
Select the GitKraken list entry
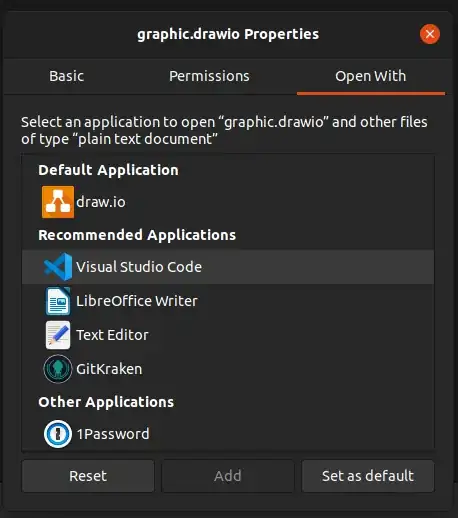click(x=228, y=369)
